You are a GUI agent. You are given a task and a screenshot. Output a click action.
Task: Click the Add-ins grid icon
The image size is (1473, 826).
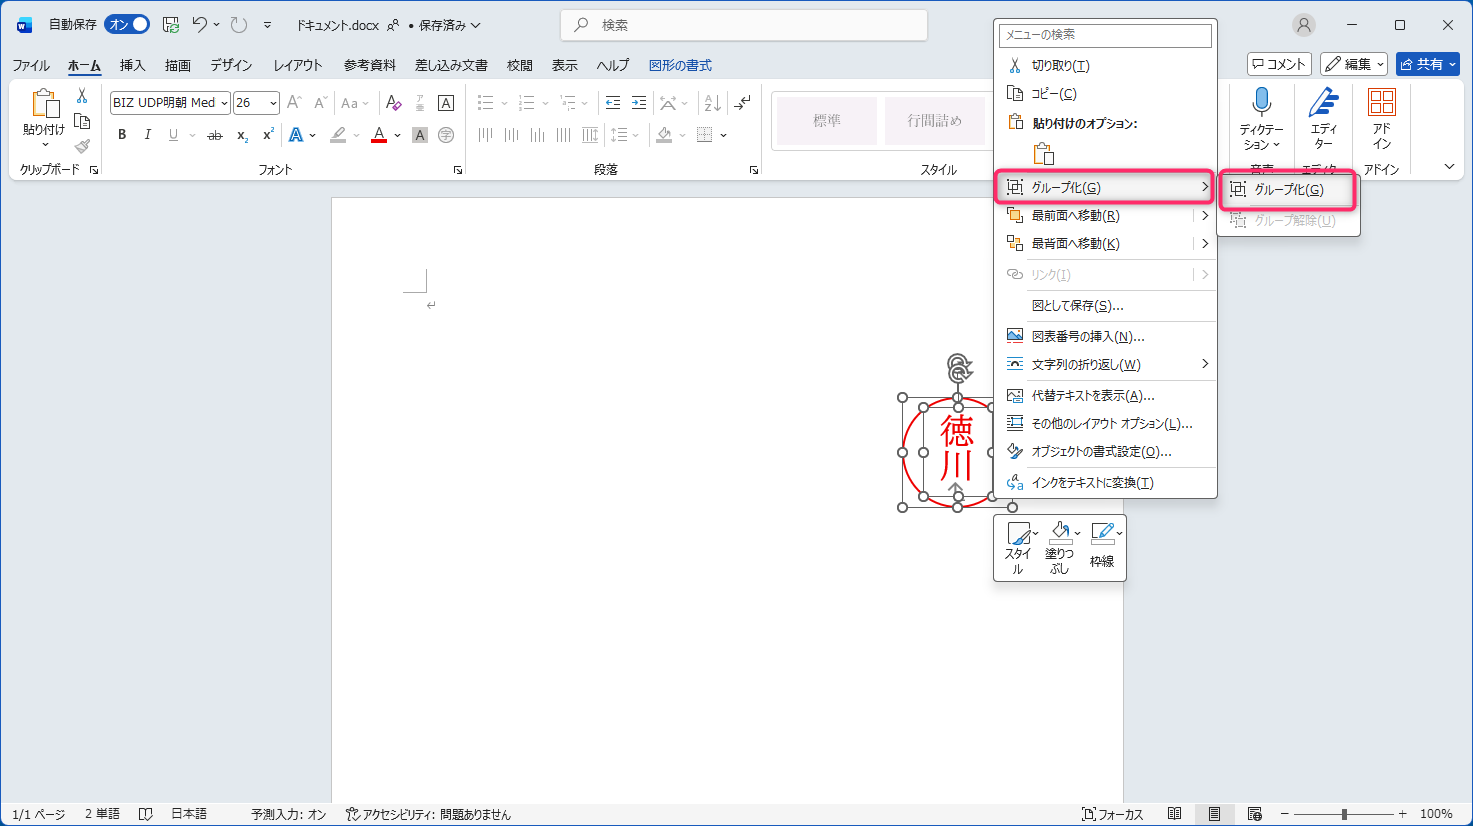(x=1381, y=102)
